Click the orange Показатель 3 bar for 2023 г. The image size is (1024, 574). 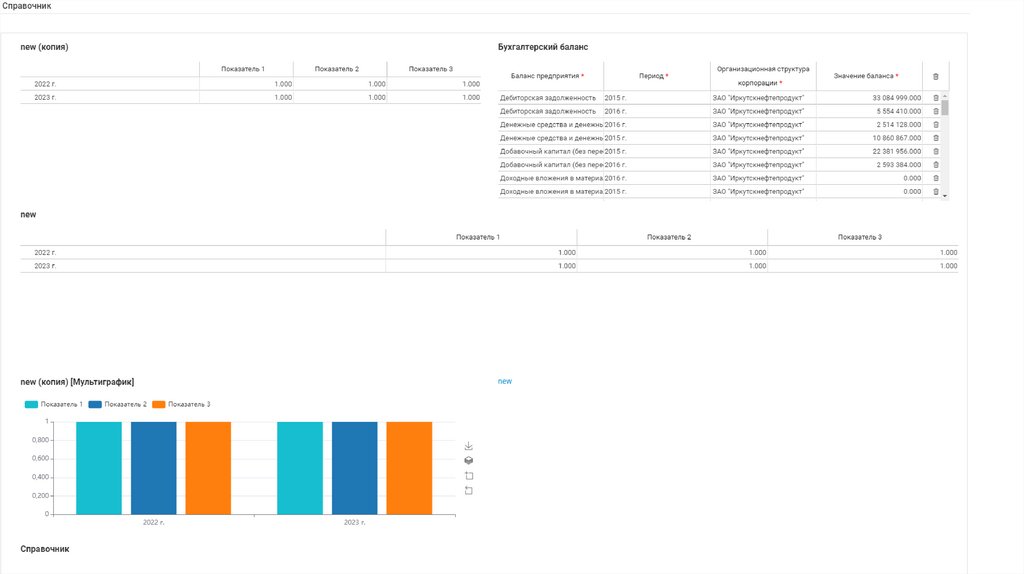[409, 468]
